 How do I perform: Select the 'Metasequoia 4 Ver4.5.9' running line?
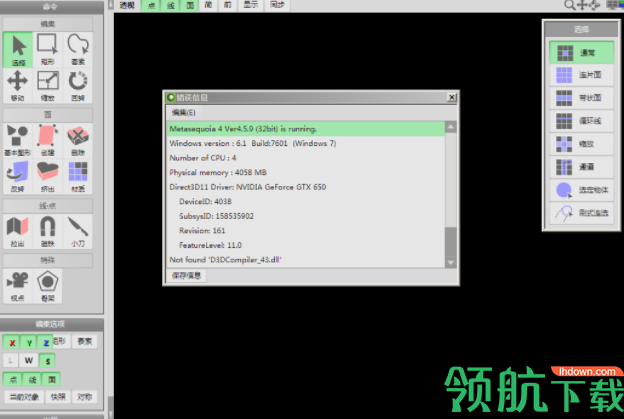(x=305, y=129)
